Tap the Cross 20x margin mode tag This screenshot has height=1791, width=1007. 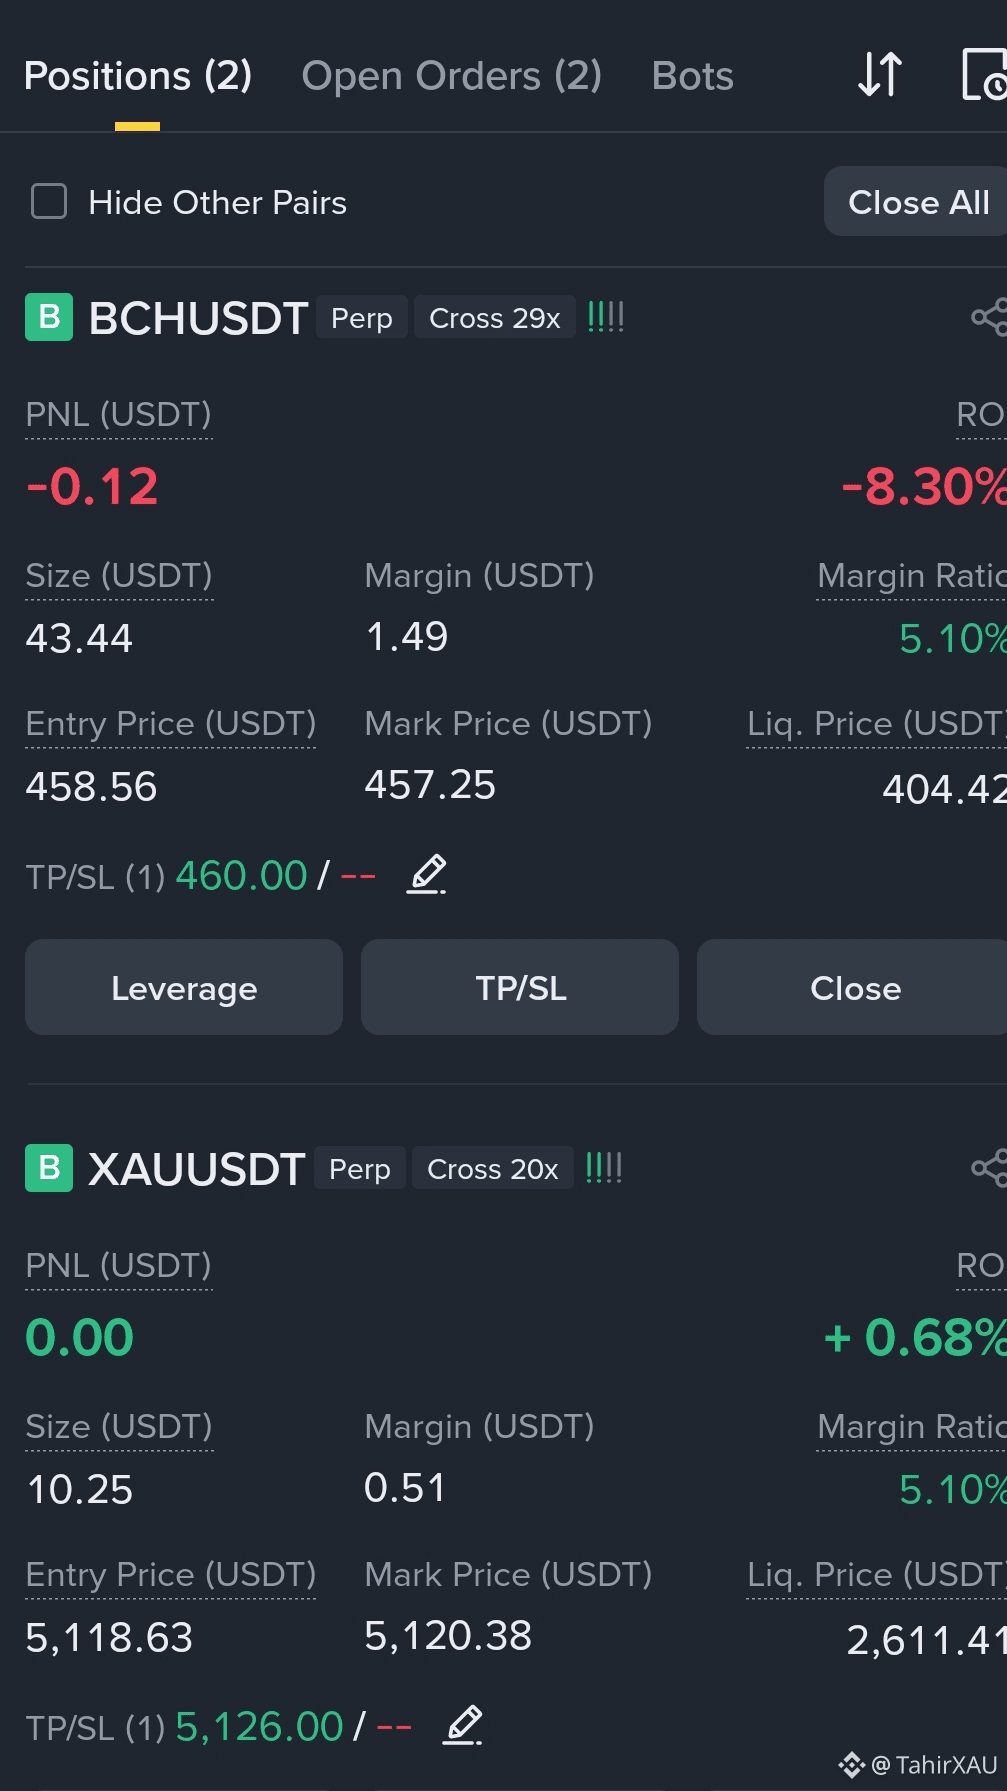pos(492,1168)
